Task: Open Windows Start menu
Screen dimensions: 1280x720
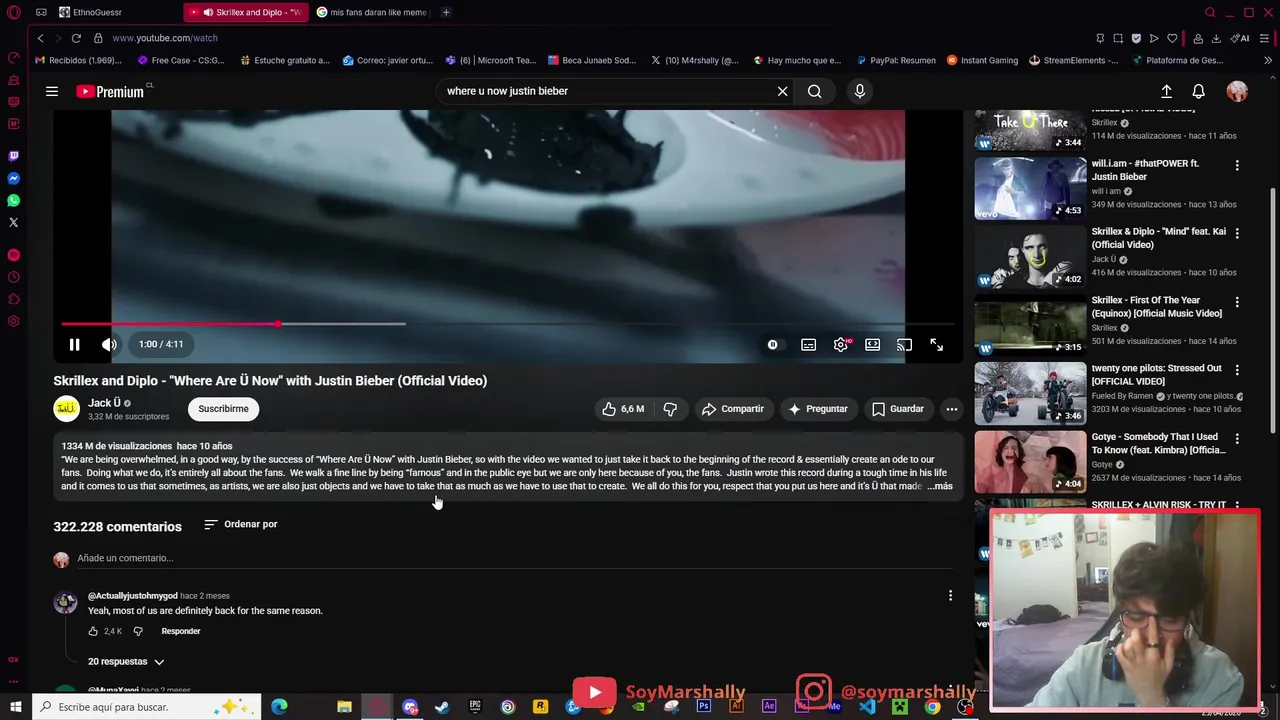Action: (15, 707)
